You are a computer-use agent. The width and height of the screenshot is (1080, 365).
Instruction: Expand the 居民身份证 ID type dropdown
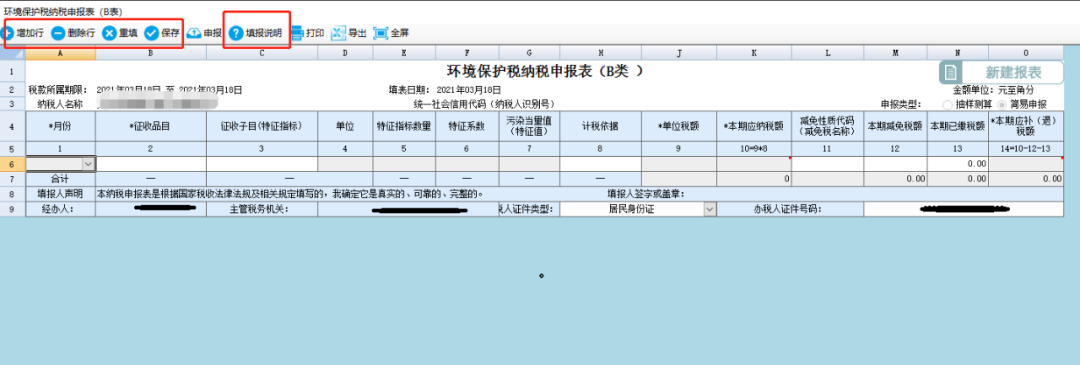(x=710, y=209)
